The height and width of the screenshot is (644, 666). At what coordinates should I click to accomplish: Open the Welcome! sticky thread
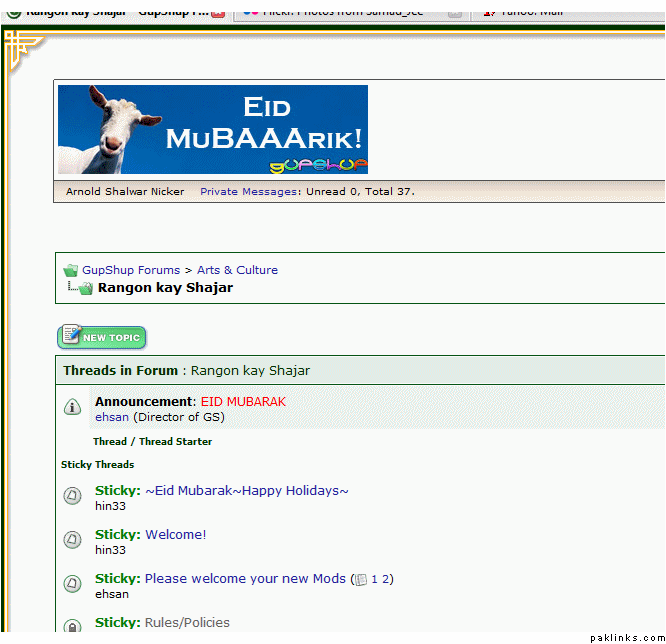[176, 534]
